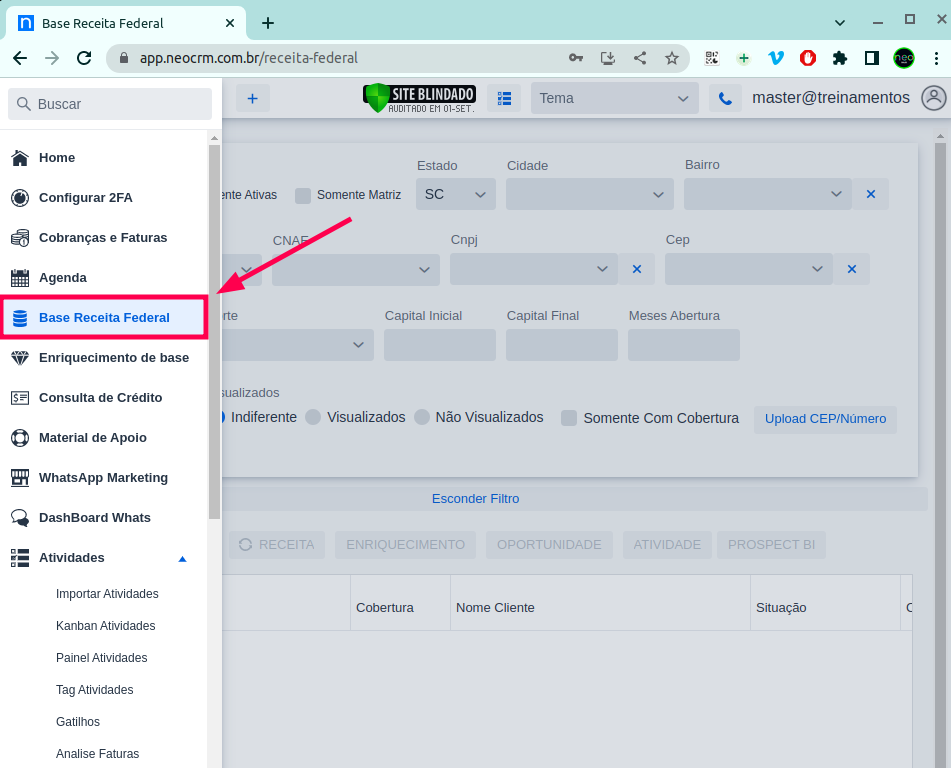Click the Agenda calendar icon
Screen dimensions: 951x768
[x=20, y=278]
